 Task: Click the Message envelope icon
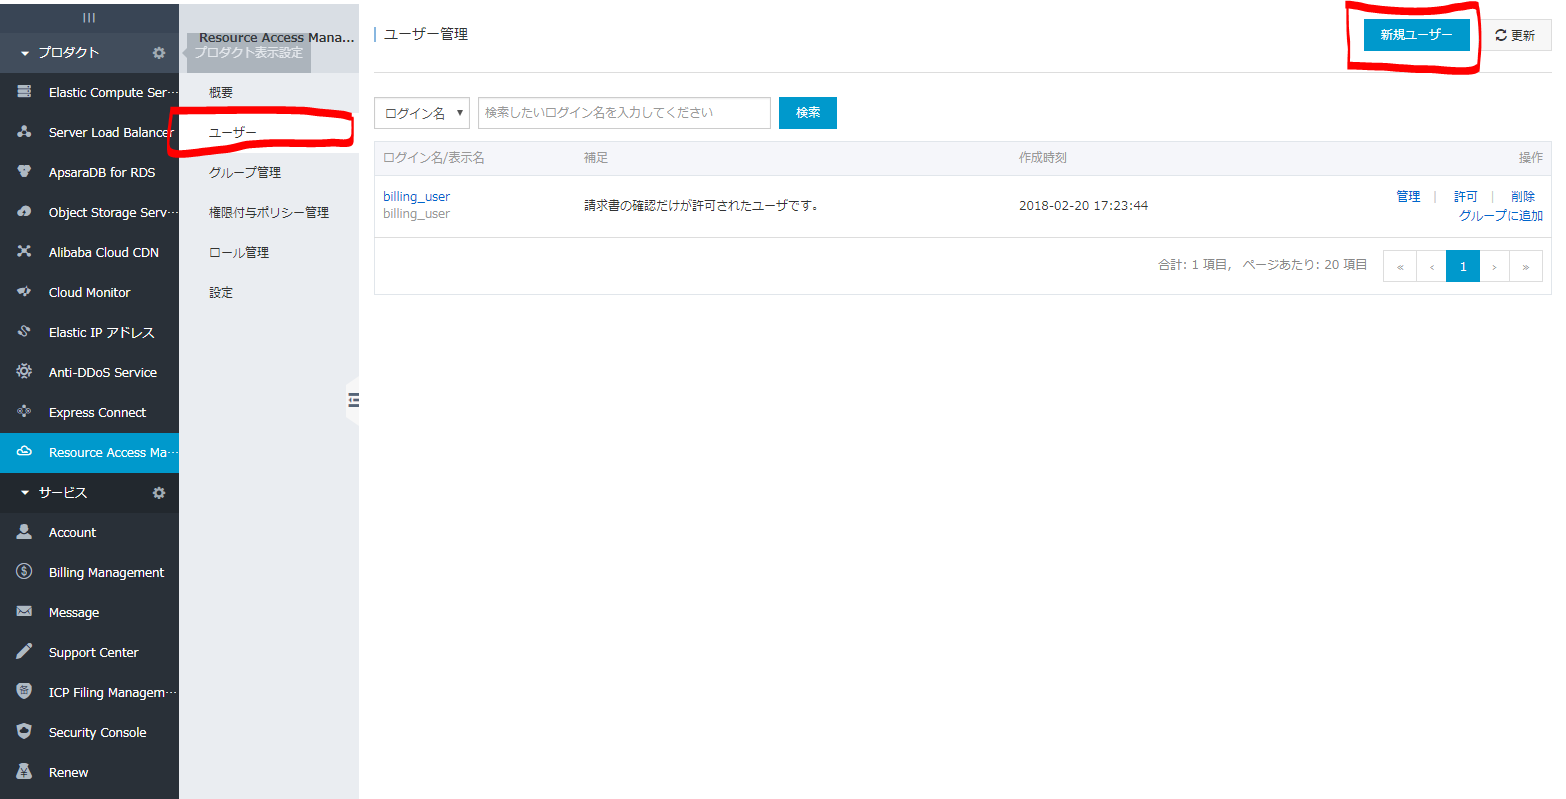tap(24, 612)
